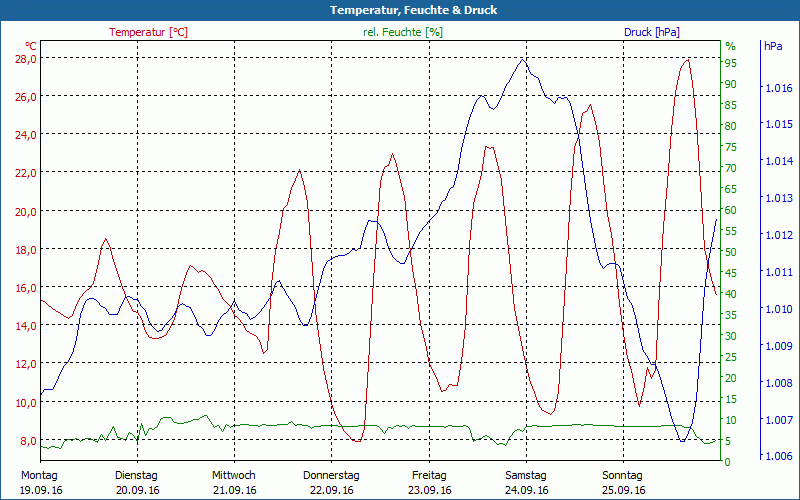Image resolution: width=800 pixels, height=500 pixels.
Task: Click the blue 'hPa' axis unit label
Action: tap(773, 46)
